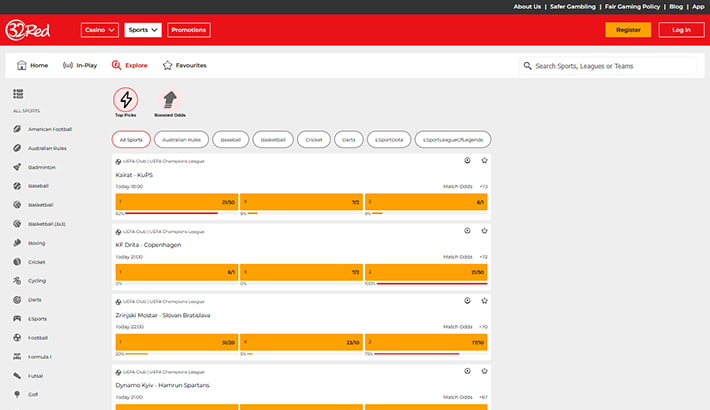
Task: Open the Blog link
Action: coord(676,6)
